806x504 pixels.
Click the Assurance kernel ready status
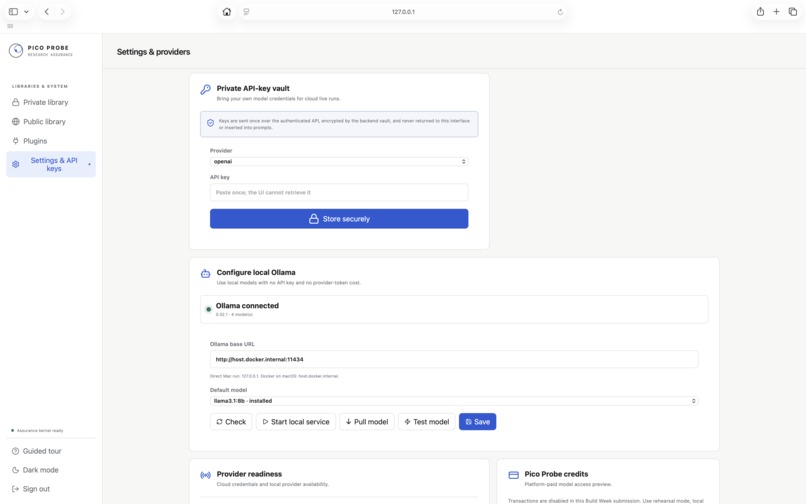tap(40, 430)
